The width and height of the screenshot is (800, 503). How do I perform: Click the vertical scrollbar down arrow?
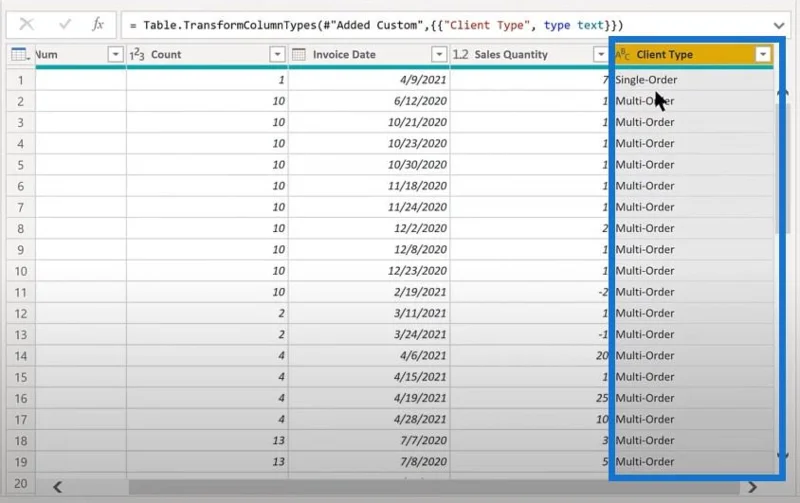point(783,455)
